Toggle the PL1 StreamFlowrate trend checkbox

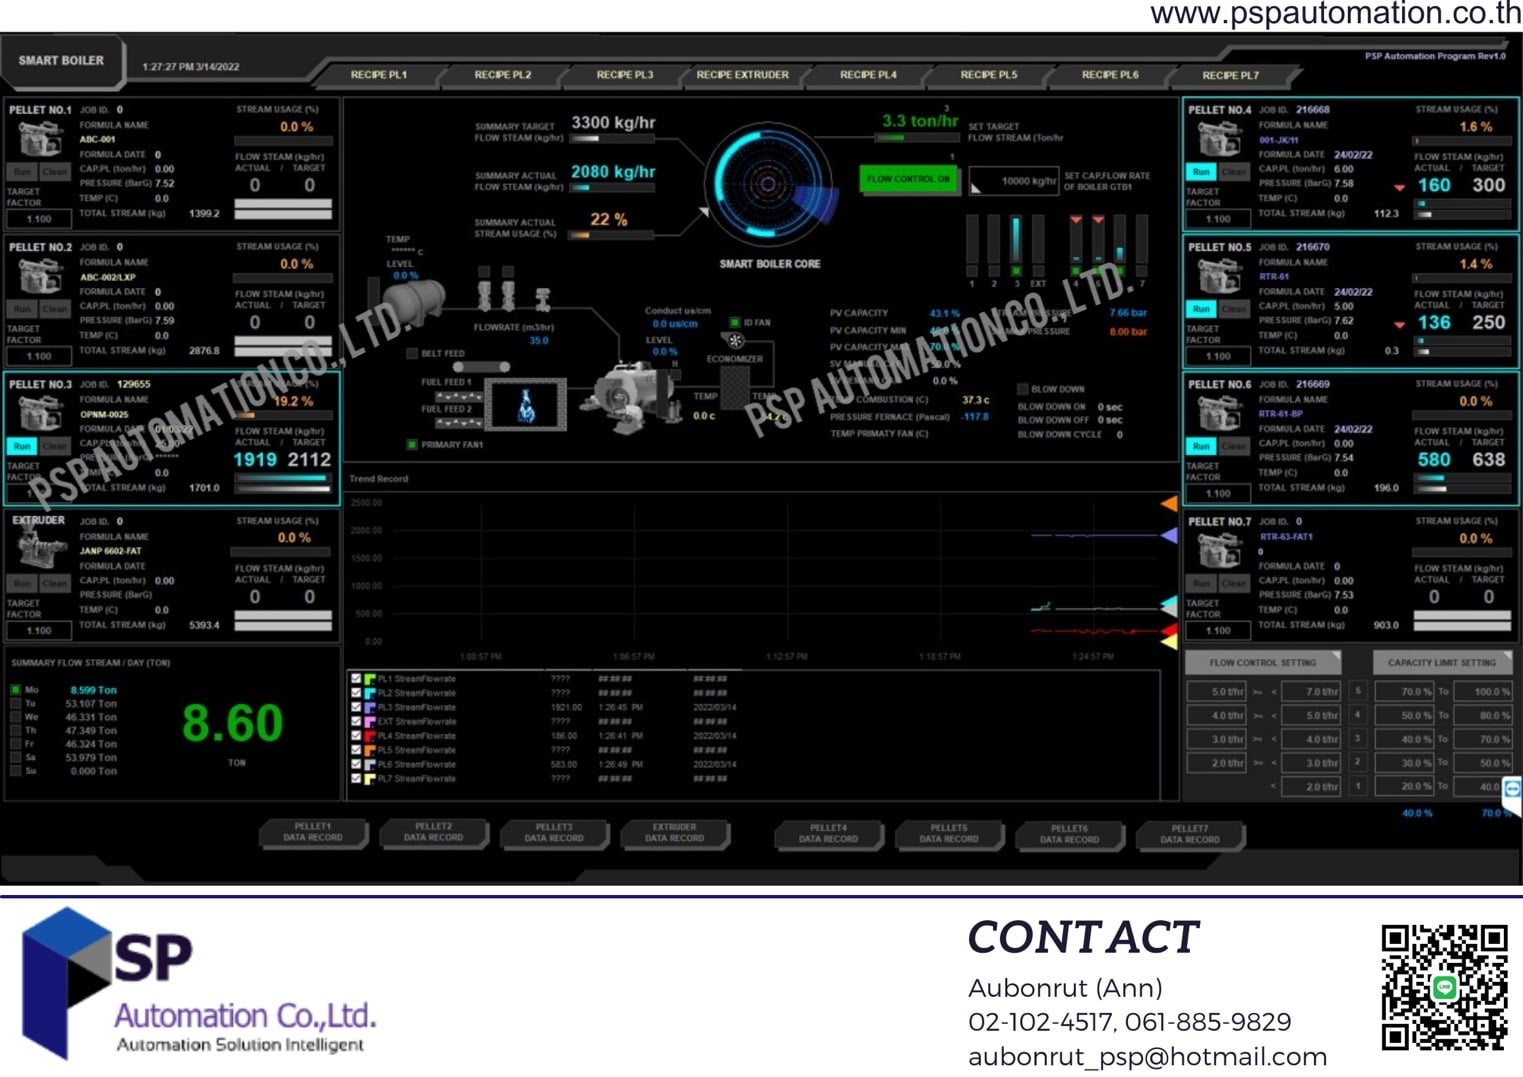[x=356, y=679]
